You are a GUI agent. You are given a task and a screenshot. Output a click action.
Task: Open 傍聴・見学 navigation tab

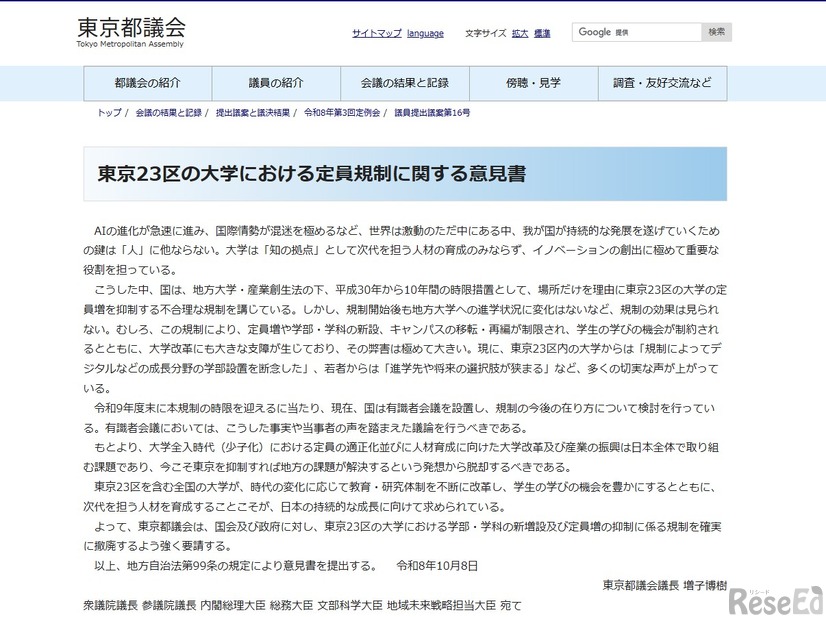pos(534,83)
